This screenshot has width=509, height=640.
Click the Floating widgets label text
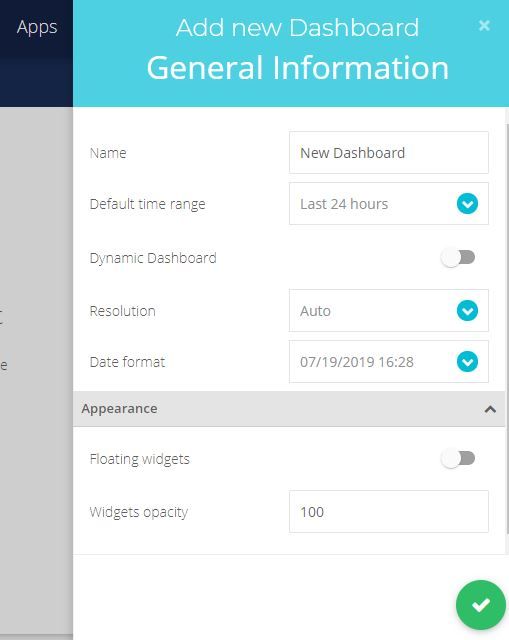[x=140, y=459]
